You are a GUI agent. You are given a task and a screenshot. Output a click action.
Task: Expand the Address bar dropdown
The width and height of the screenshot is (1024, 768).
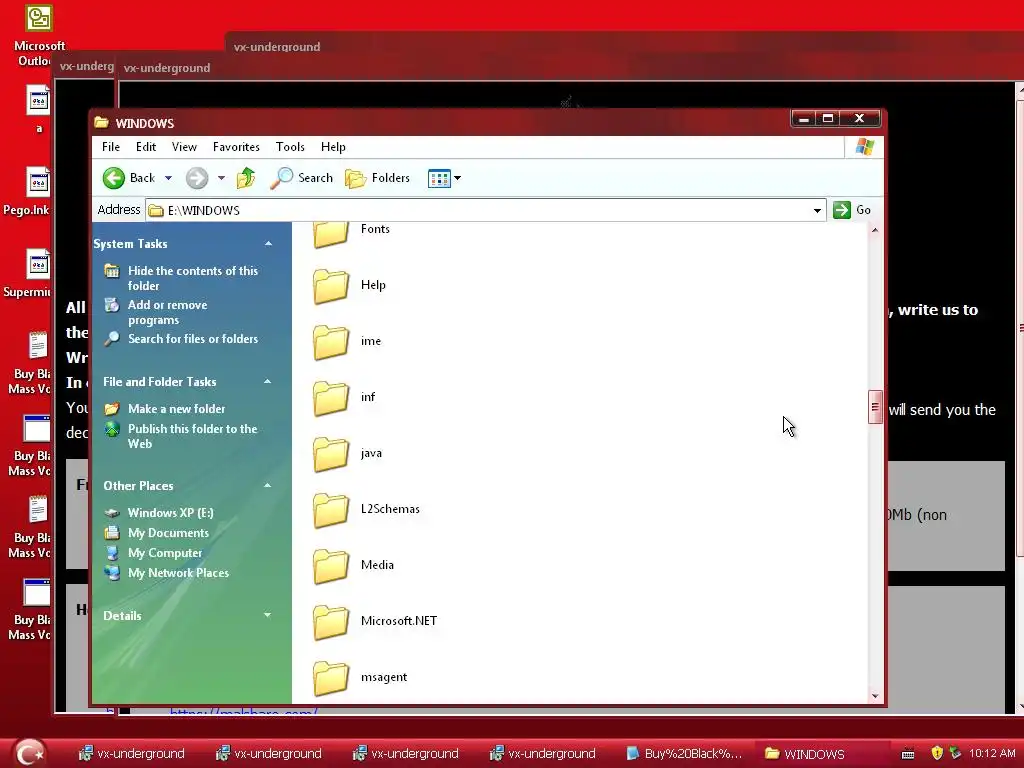pos(817,210)
